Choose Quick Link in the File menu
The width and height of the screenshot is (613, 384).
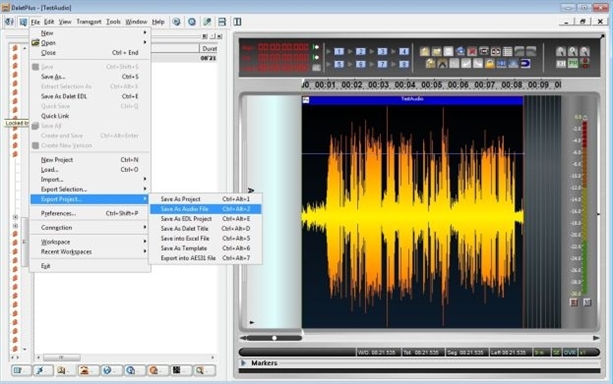tap(90, 116)
